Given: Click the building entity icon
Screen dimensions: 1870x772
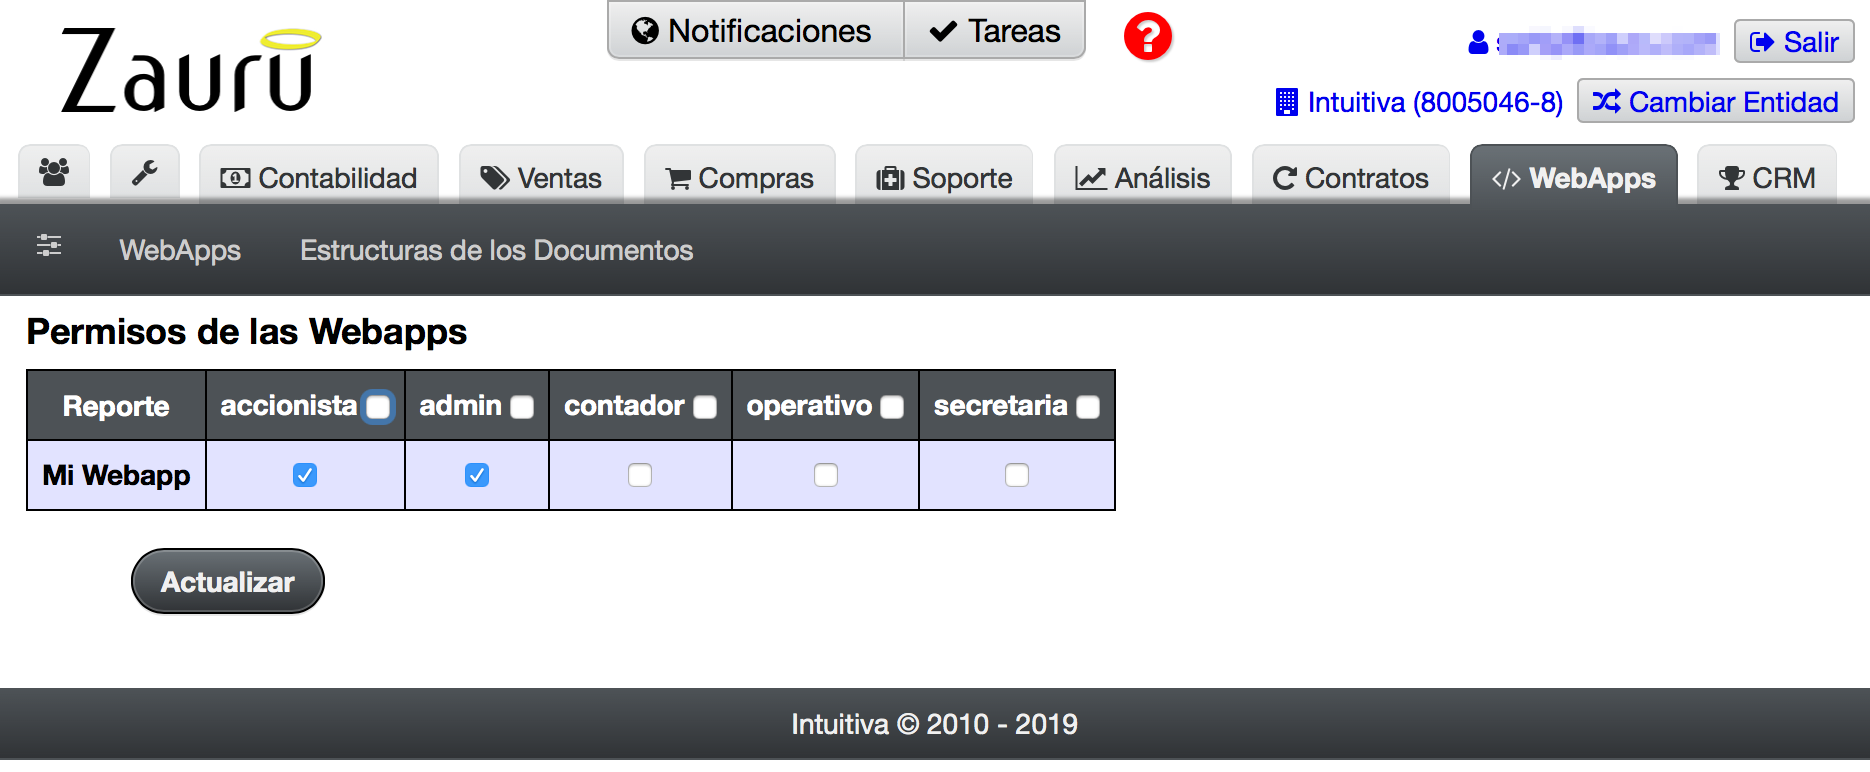Looking at the screenshot, I should coord(1287,102).
